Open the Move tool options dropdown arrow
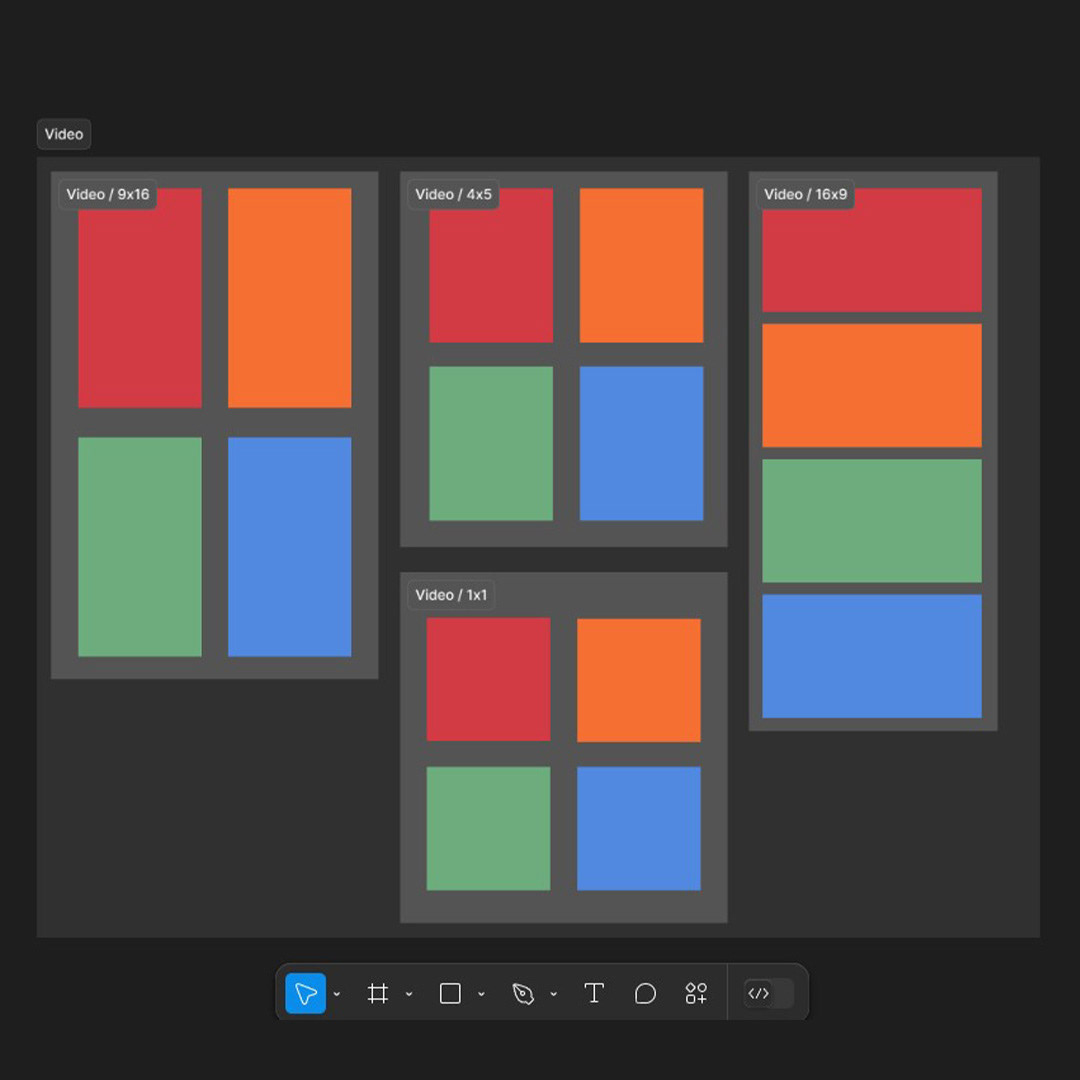Image resolution: width=1080 pixels, height=1080 pixels. (x=337, y=994)
